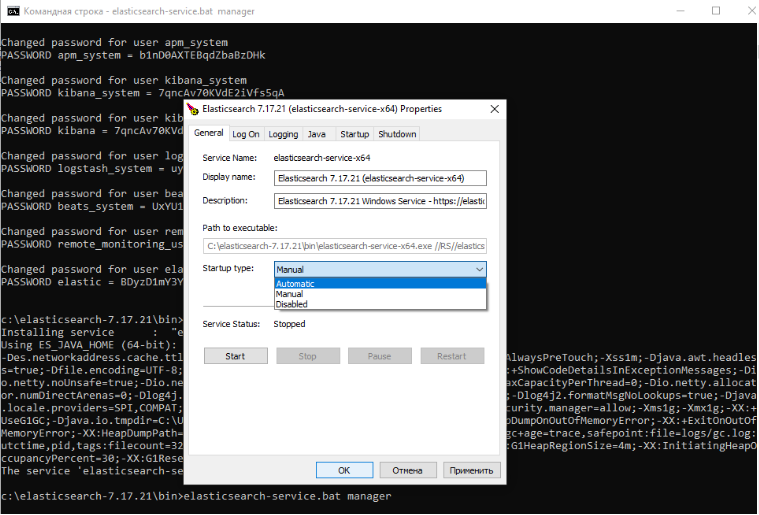
Task: Open the Startup tab
Action: 354,134
